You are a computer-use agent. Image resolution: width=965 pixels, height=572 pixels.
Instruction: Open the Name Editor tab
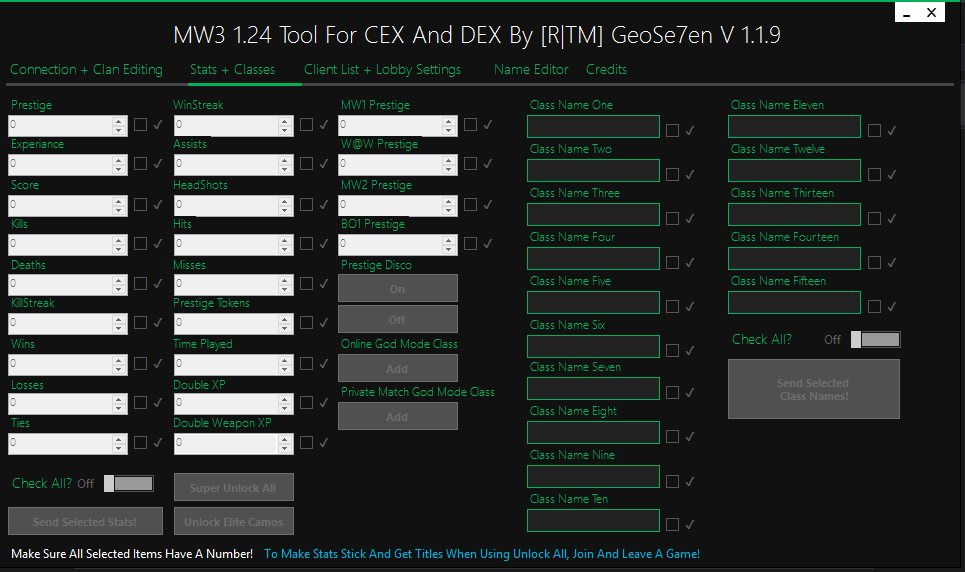pyautogui.click(x=531, y=70)
